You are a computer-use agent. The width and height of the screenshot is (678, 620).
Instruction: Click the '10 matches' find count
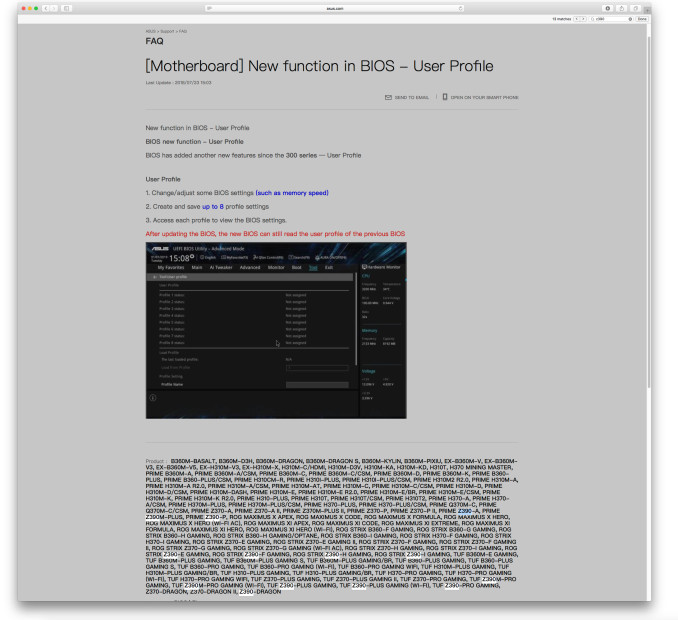pos(562,19)
